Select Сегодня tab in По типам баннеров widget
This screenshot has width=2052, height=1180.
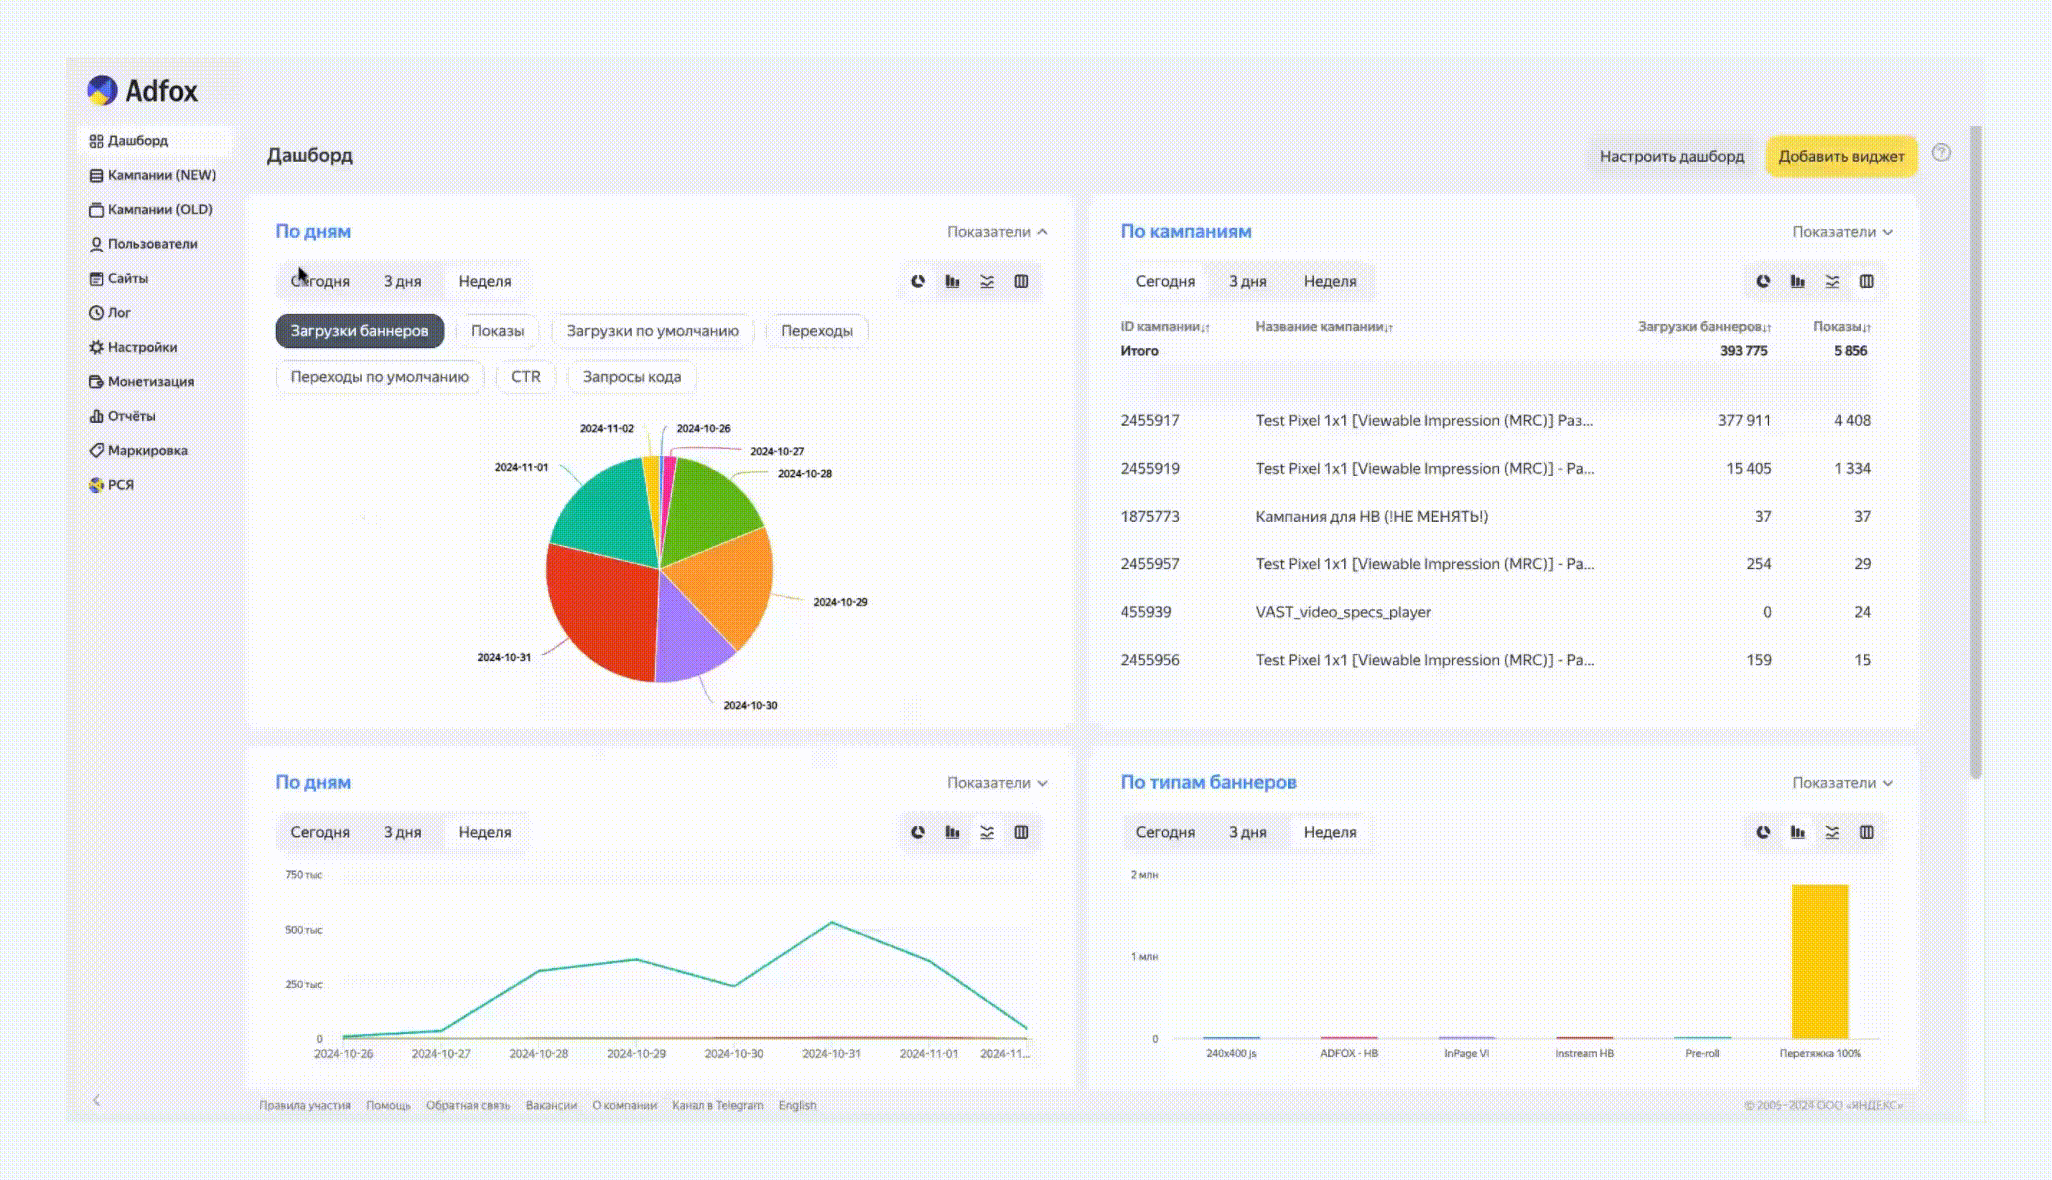tap(1164, 833)
